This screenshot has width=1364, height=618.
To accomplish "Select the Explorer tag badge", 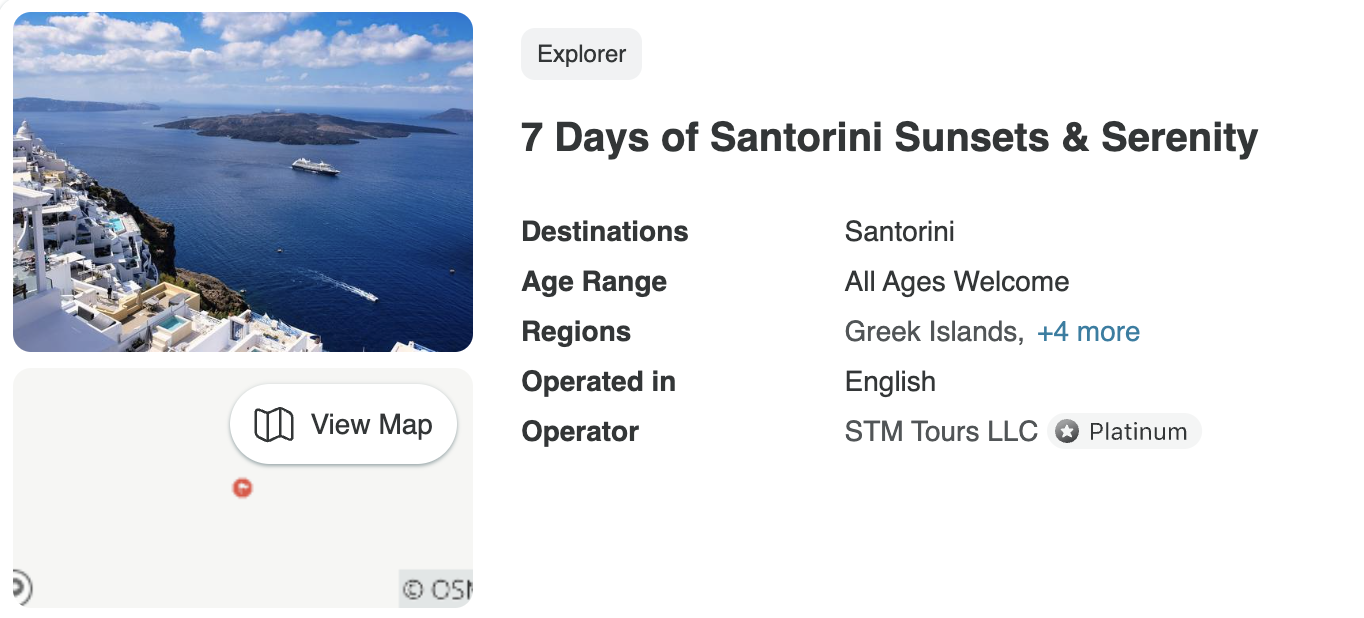I will (x=581, y=54).
